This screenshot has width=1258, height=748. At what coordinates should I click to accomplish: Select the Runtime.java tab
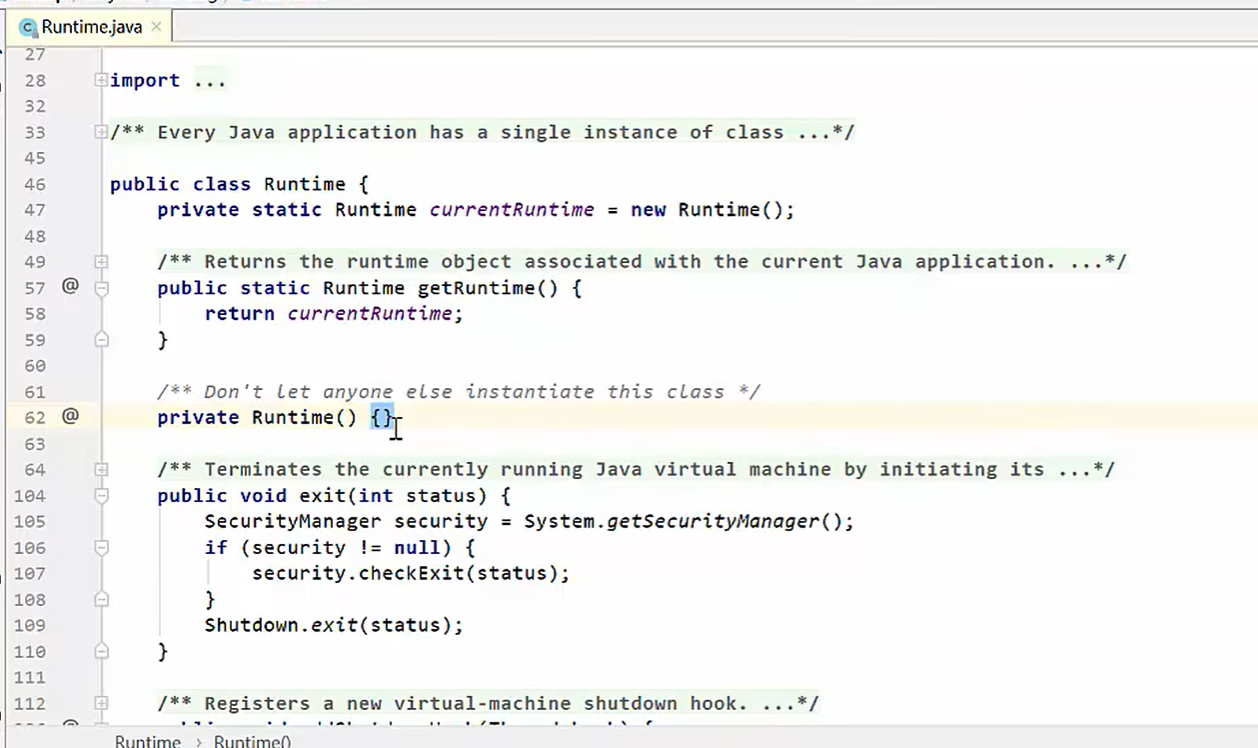(91, 27)
